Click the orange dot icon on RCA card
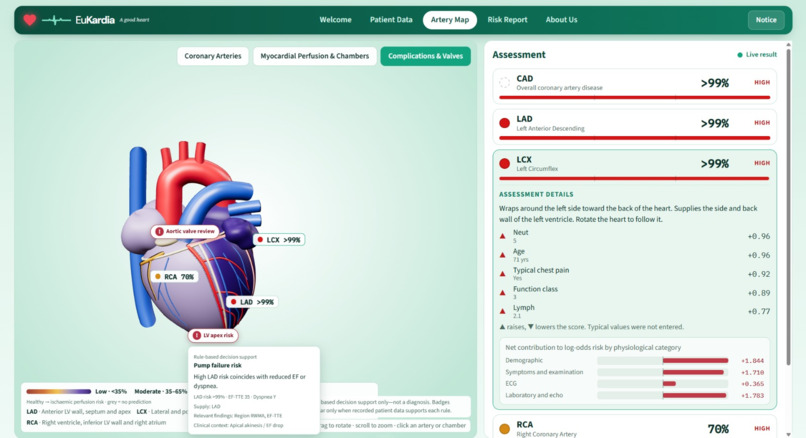 point(504,428)
